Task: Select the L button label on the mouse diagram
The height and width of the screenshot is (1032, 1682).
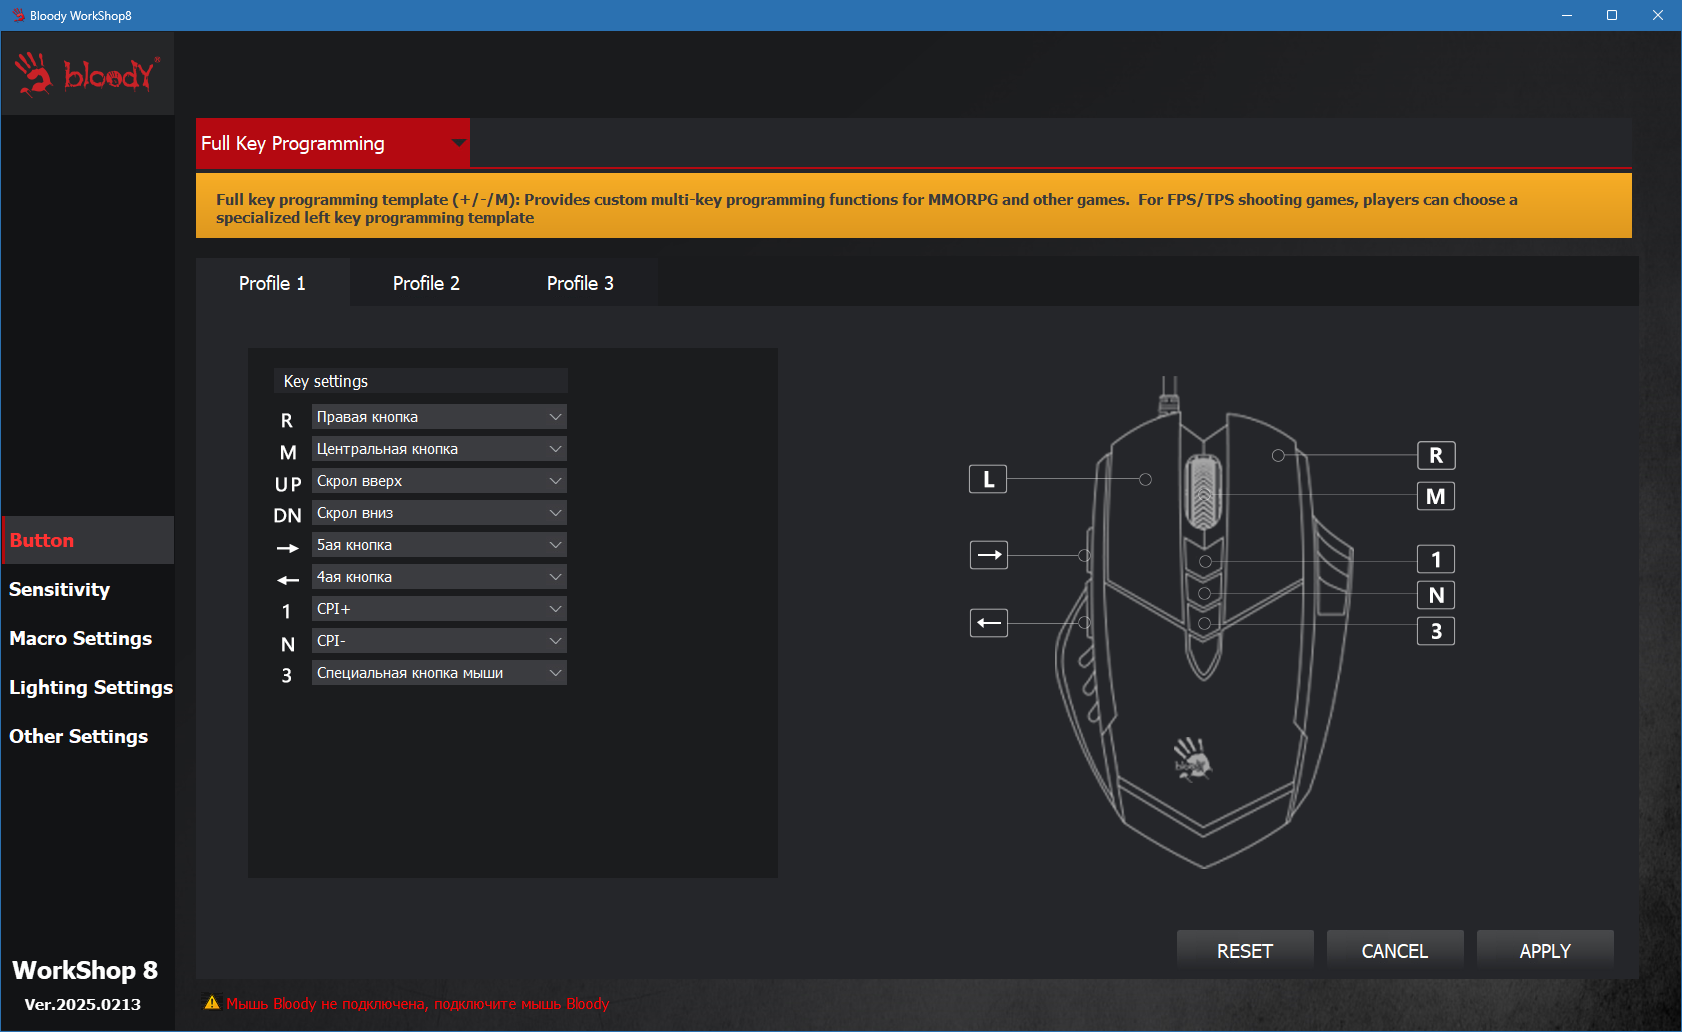Action: 988,479
